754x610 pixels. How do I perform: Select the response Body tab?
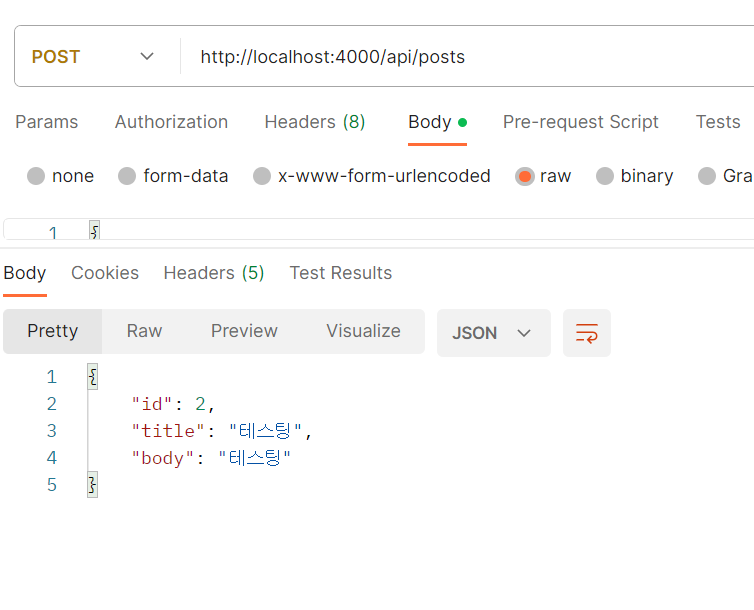[25, 273]
